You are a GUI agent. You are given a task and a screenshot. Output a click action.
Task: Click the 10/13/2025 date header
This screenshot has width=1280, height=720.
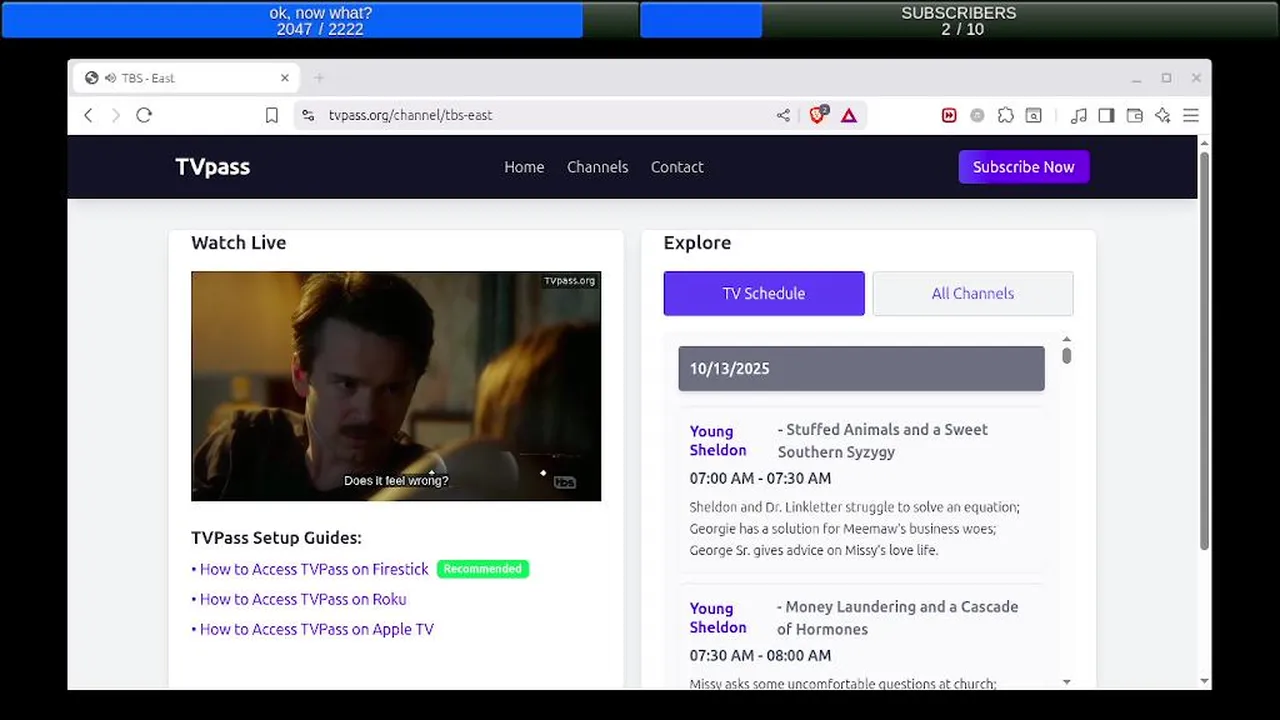[861, 368]
